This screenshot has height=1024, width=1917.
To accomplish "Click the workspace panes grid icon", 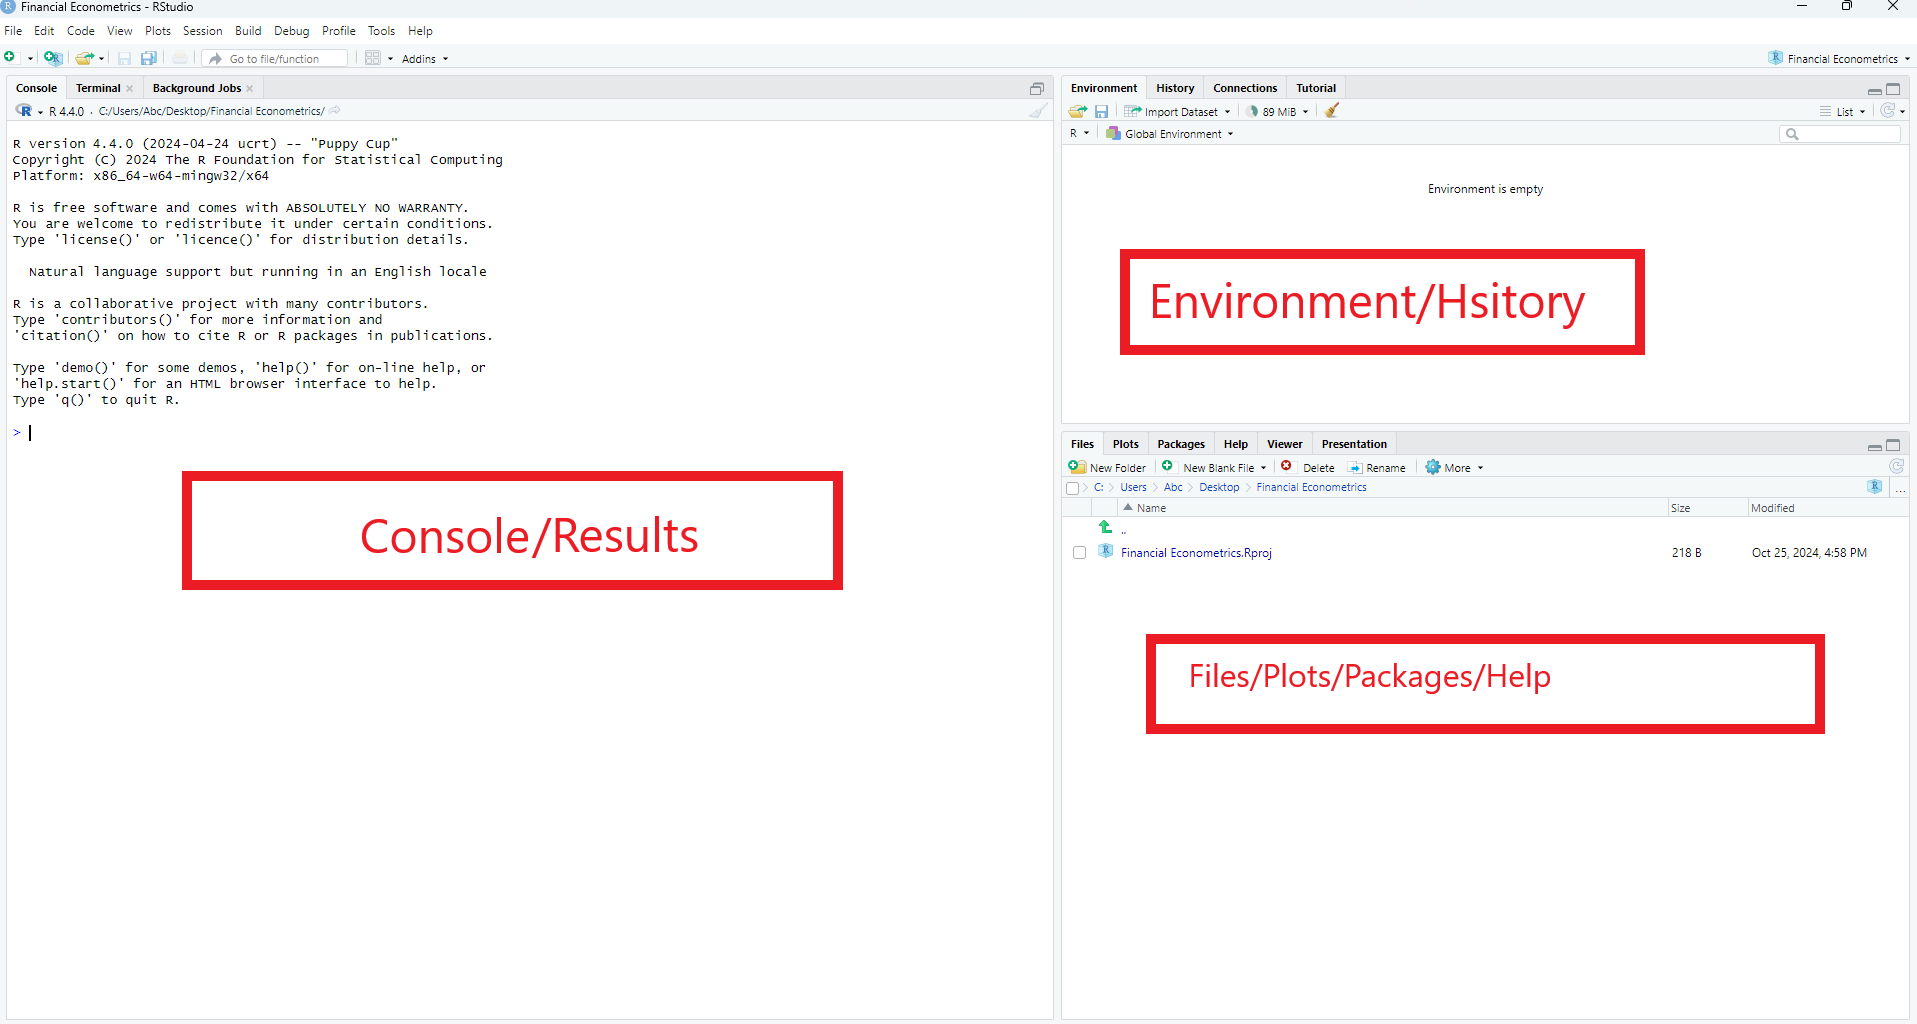I will 373,58.
